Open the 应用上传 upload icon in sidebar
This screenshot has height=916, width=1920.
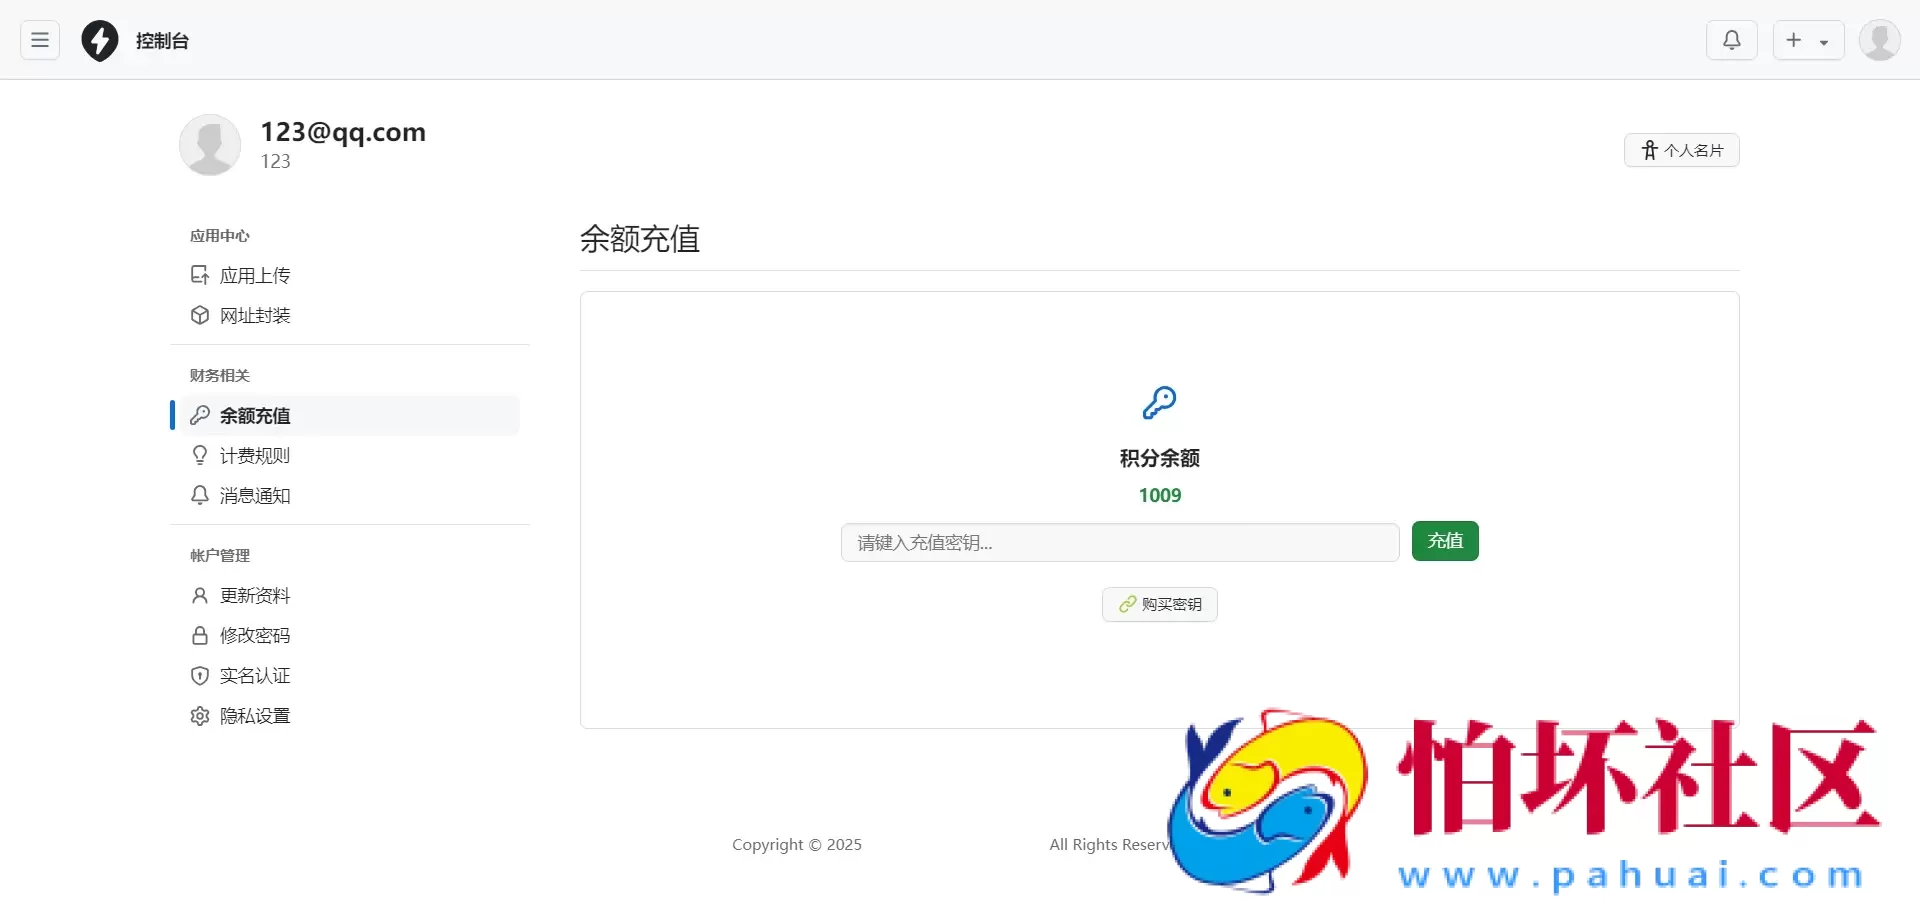coord(200,274)
